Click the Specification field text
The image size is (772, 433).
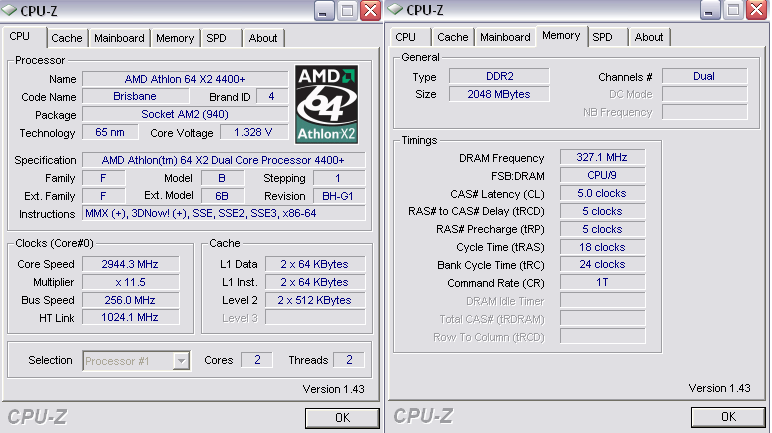pyautogui.click(x=224, y=160)
